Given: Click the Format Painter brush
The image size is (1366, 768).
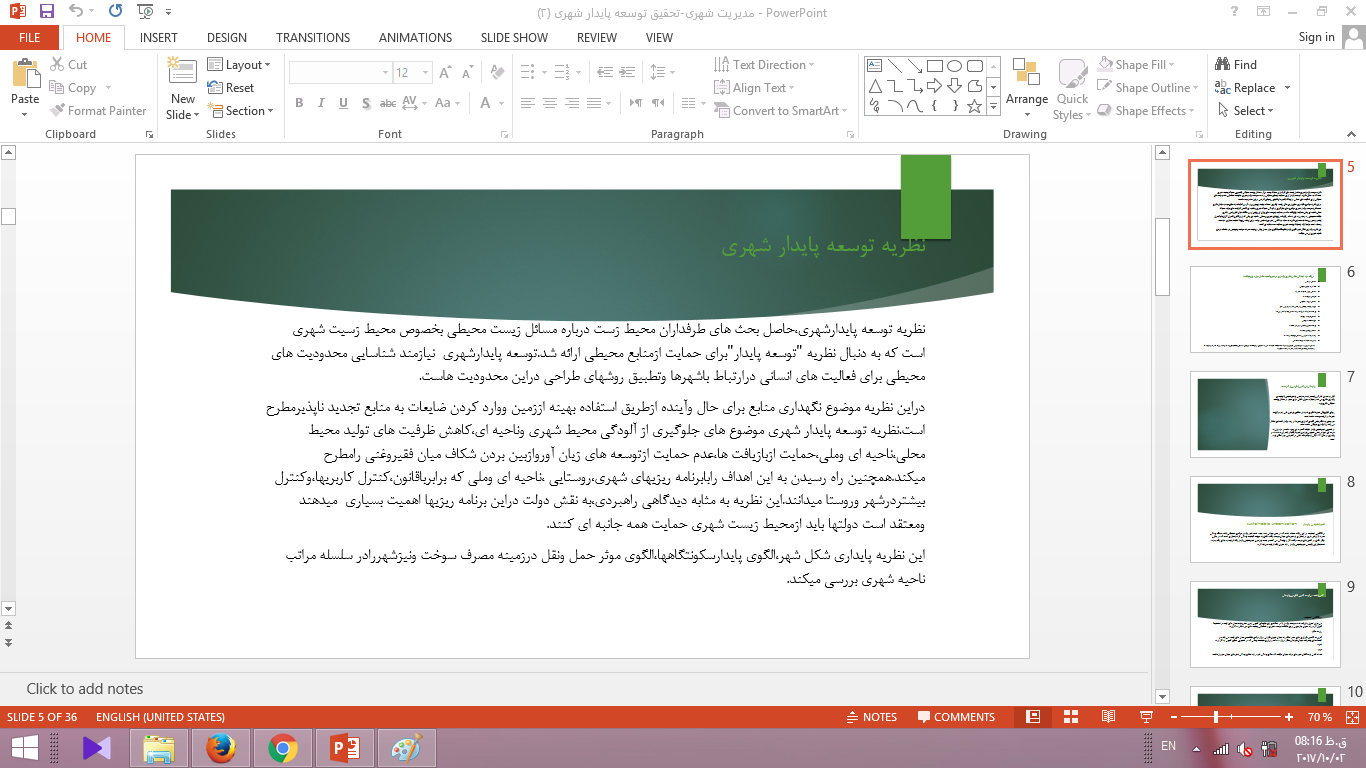Looking at the screenshot, I should tap(98, 111).
